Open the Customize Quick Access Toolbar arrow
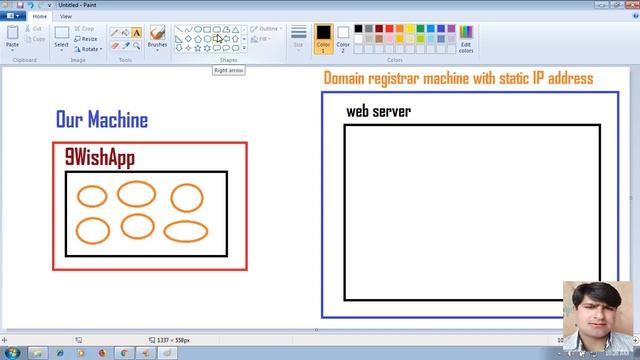Image resolution: width=640 pixels, height=360 pixels. coord(49,5)
